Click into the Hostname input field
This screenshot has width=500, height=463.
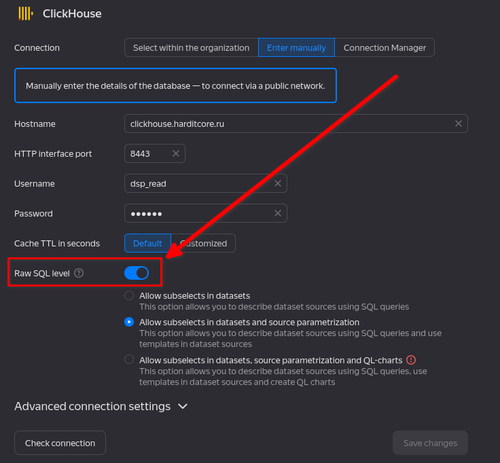pos(289,124)
